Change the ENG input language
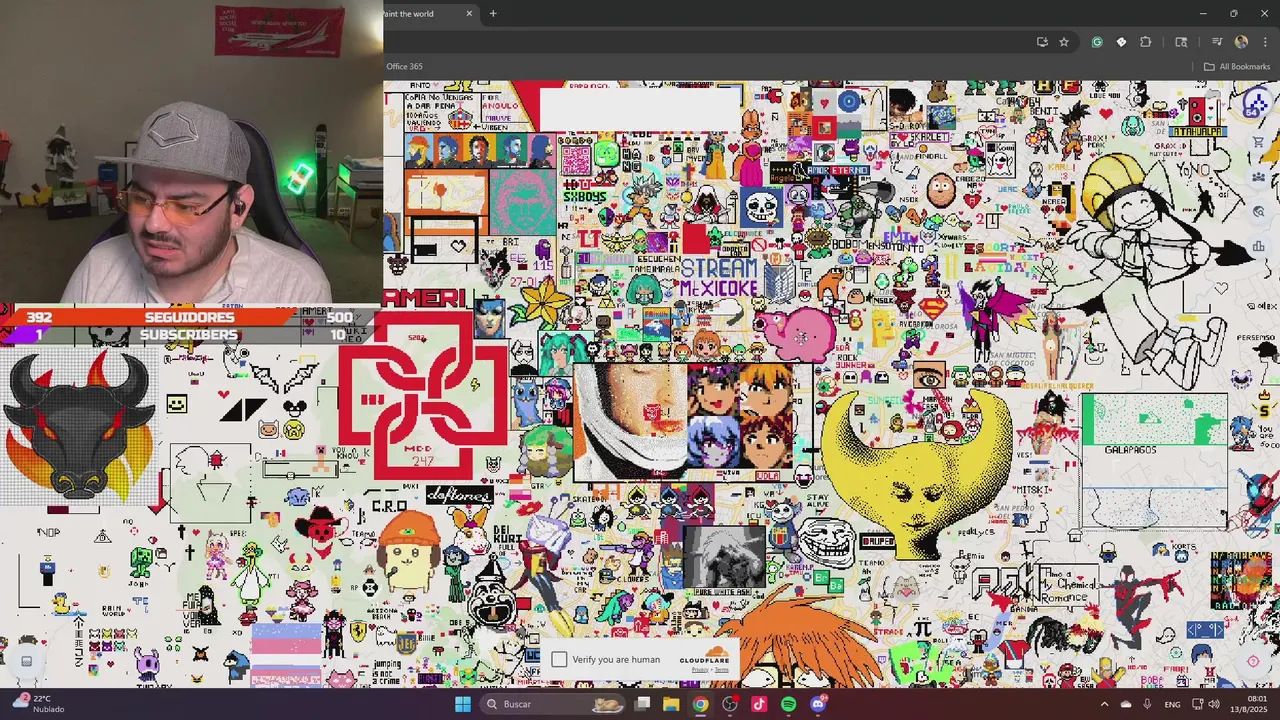The width and height of the screenshot is (1280, 720). pos(1172,704)
